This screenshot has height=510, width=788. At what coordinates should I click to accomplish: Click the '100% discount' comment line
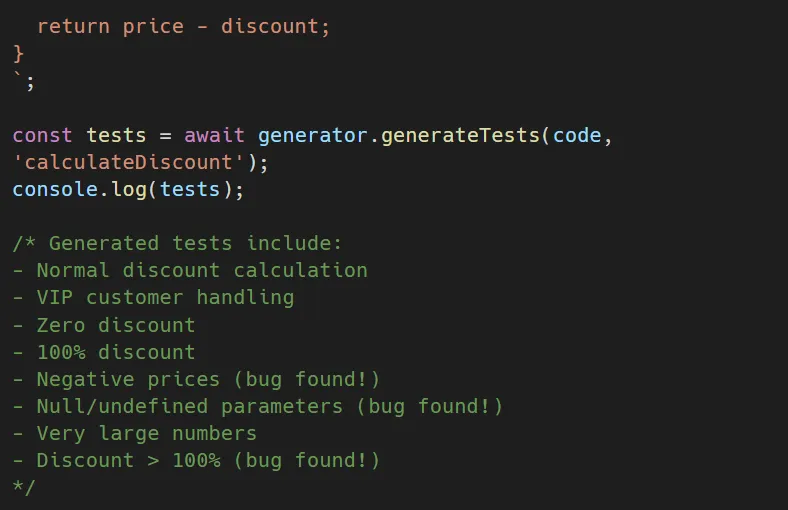[116, 352]
